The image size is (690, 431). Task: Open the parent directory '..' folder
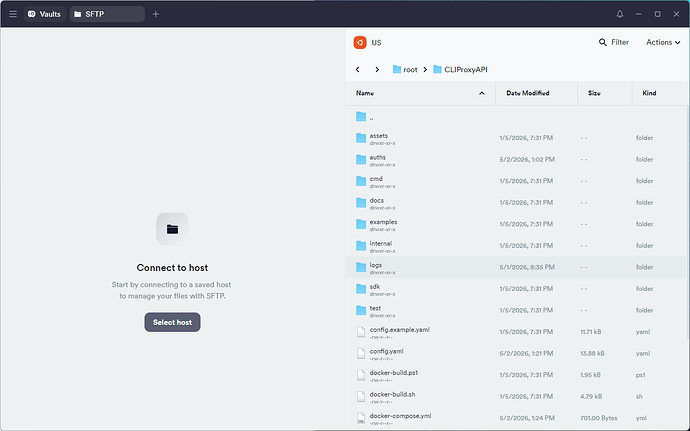point(361,116)
